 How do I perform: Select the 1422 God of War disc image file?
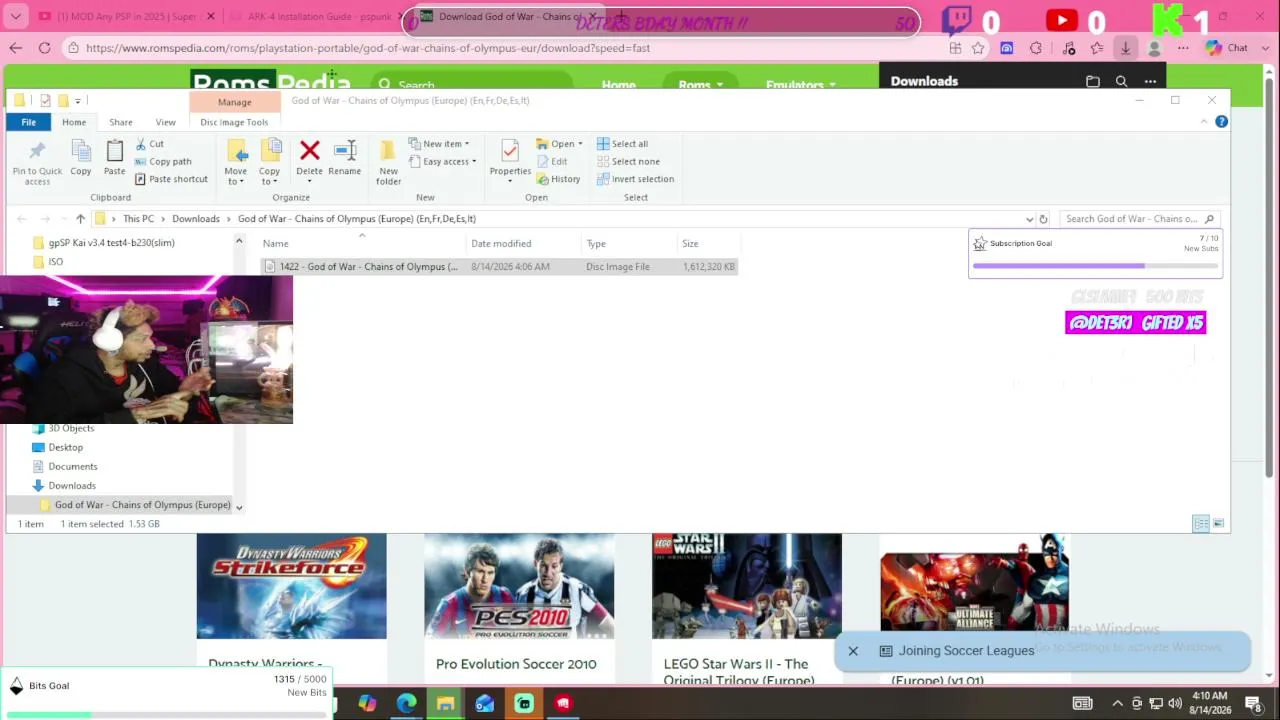(x=499, y=267)
